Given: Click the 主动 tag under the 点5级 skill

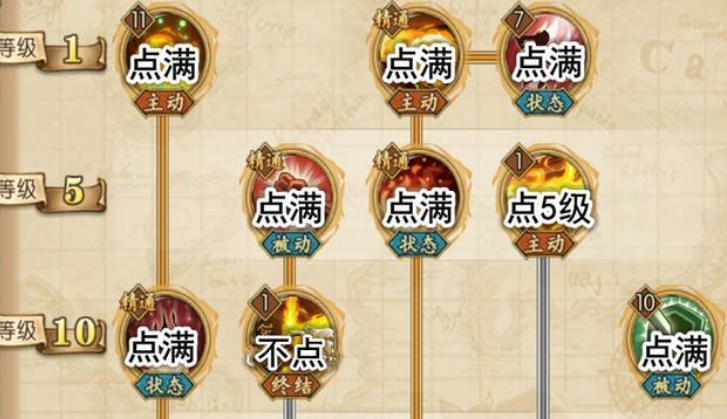Looking at the screenshot, I should [x=546, y=243].
